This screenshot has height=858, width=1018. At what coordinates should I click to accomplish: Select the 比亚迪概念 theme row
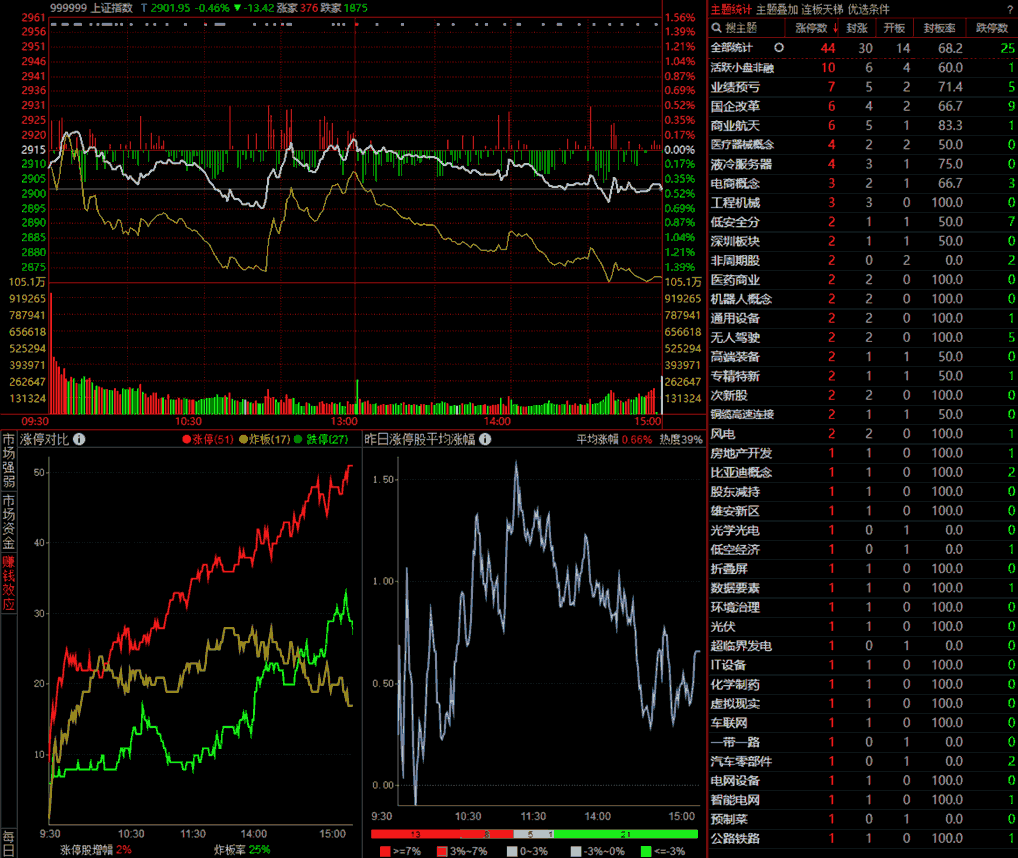(x=863, y=472)
